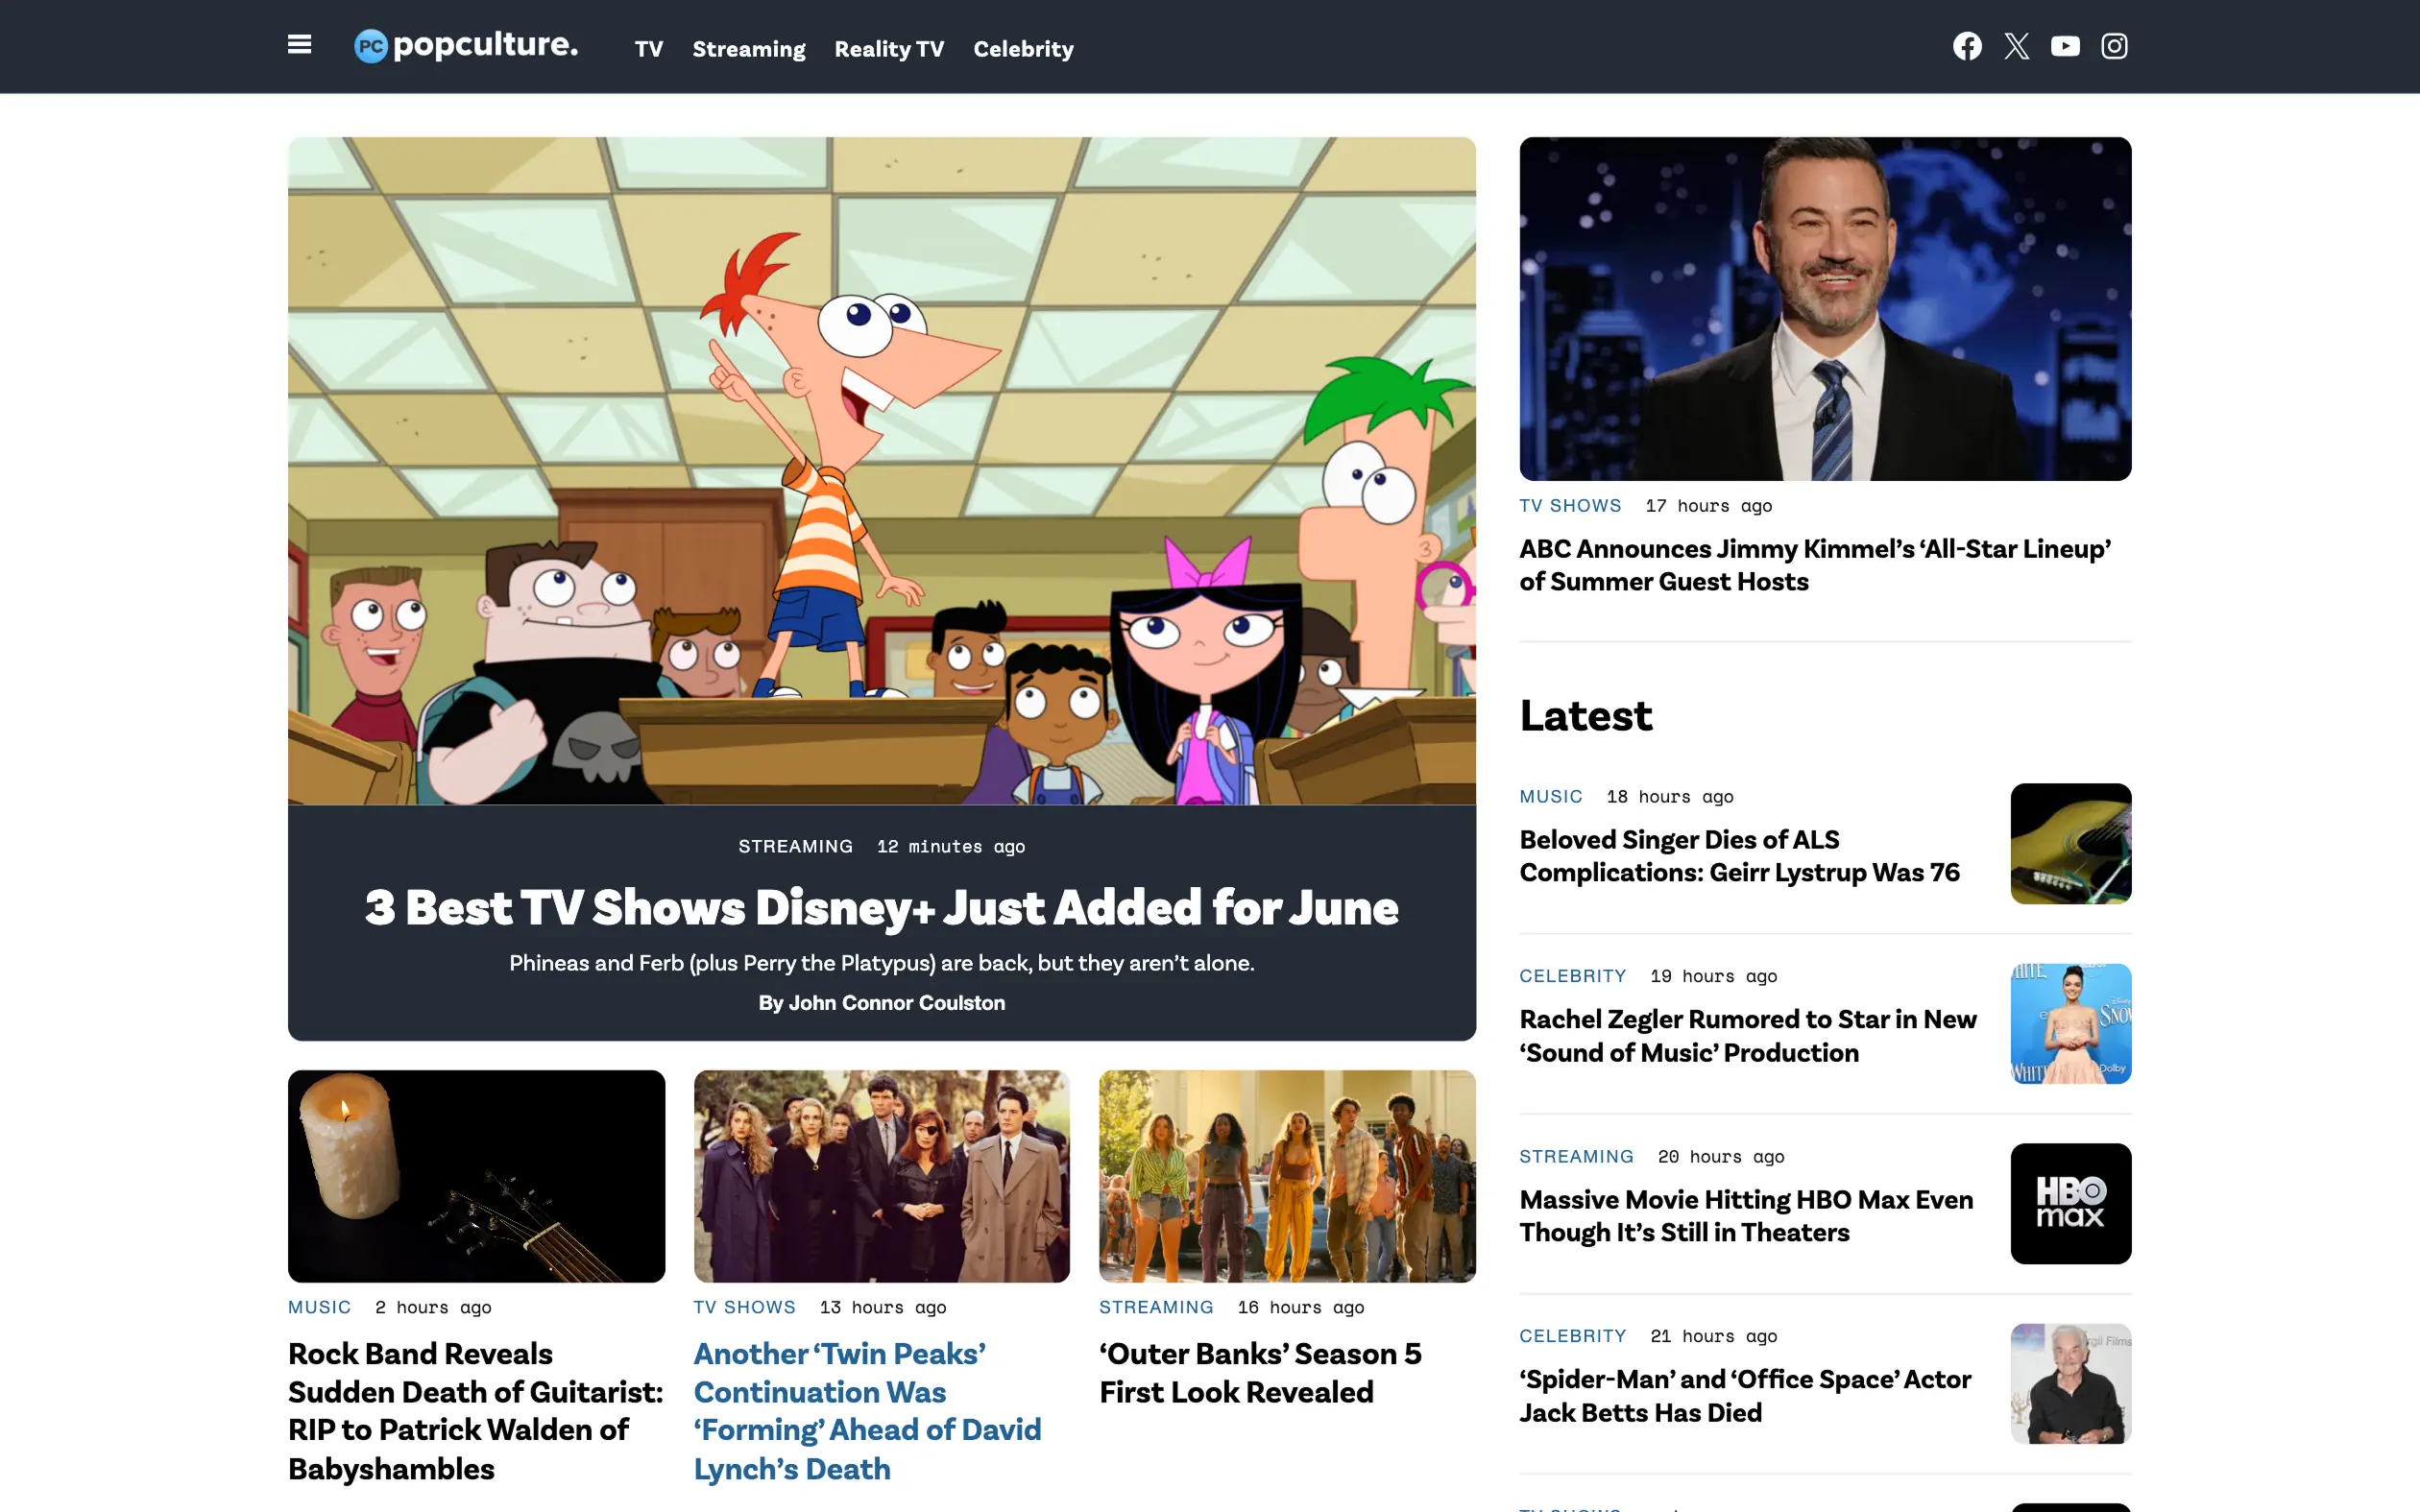2420x1512 pixels.
Task: Click CELEBRITY tag above Jack Betts story
Action: click(x=1572, y=1336)
